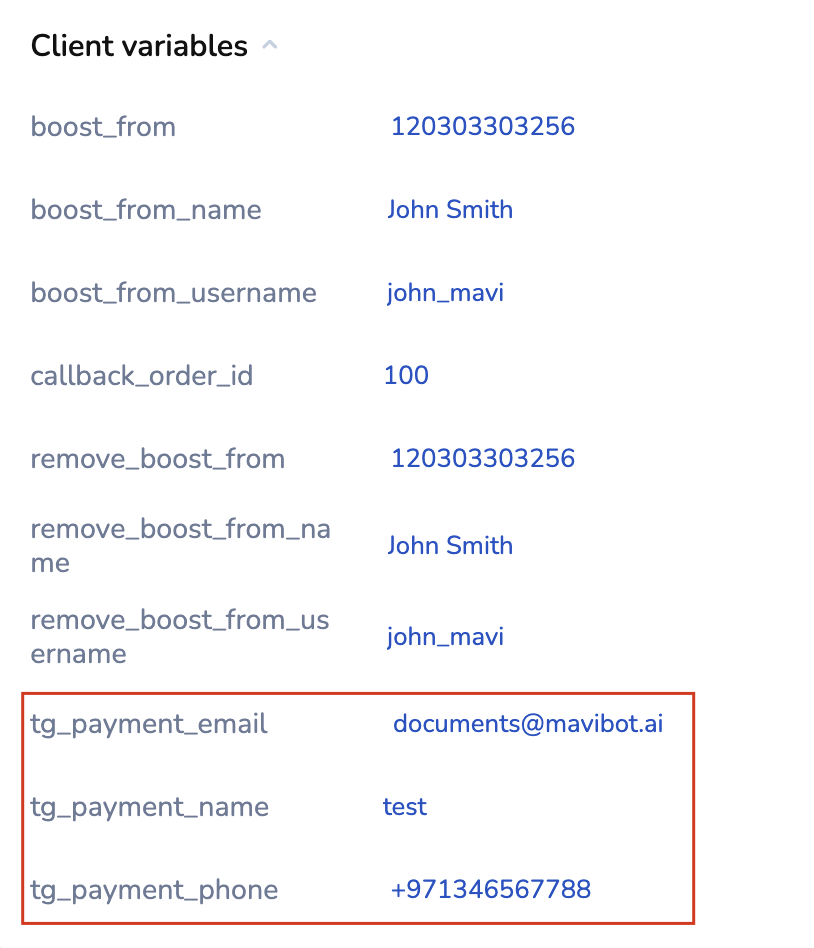This screenshot has width=814, height=948.
Task: Click the remove_boost_from value 120303303256
Action: pyautogui.click(x=482, y=459)
